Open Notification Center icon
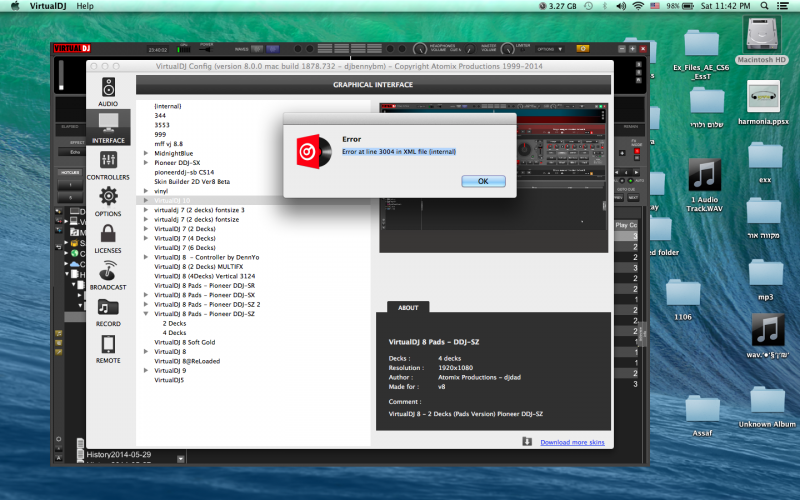Screen dimensions: 800x500 (x=782, y=6)
